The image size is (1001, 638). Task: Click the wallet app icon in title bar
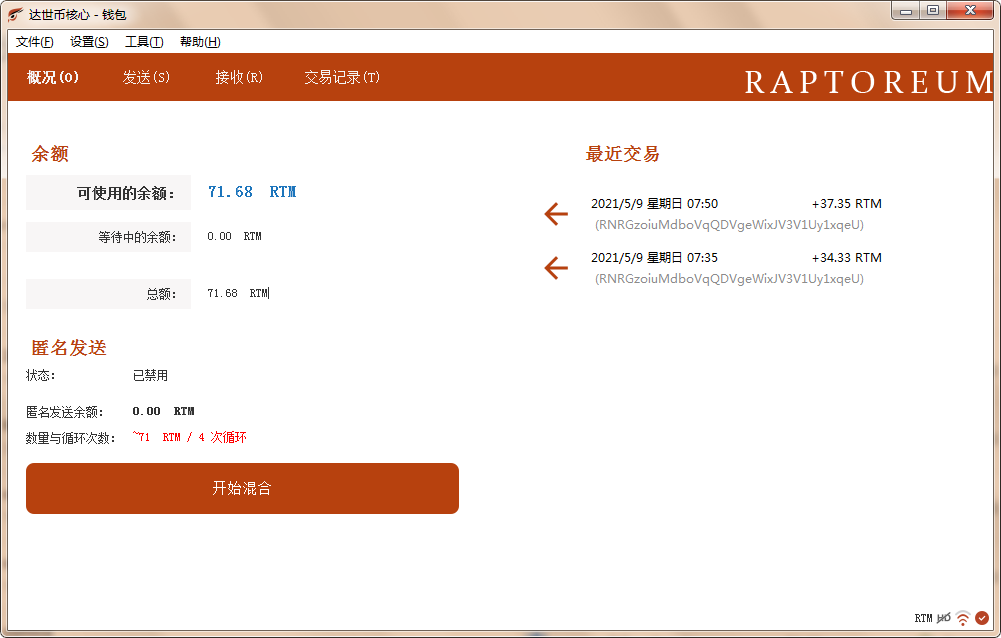click(x=15, y=14)
